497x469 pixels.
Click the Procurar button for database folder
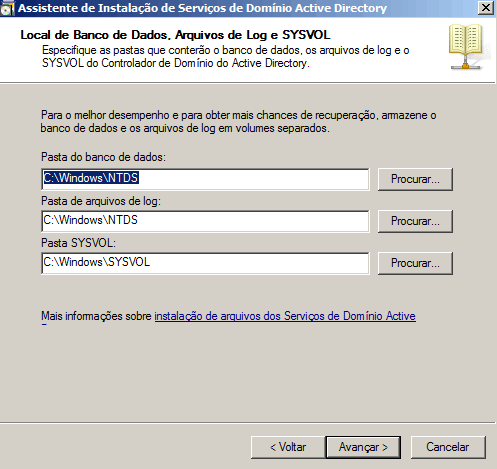click(415, 179)
